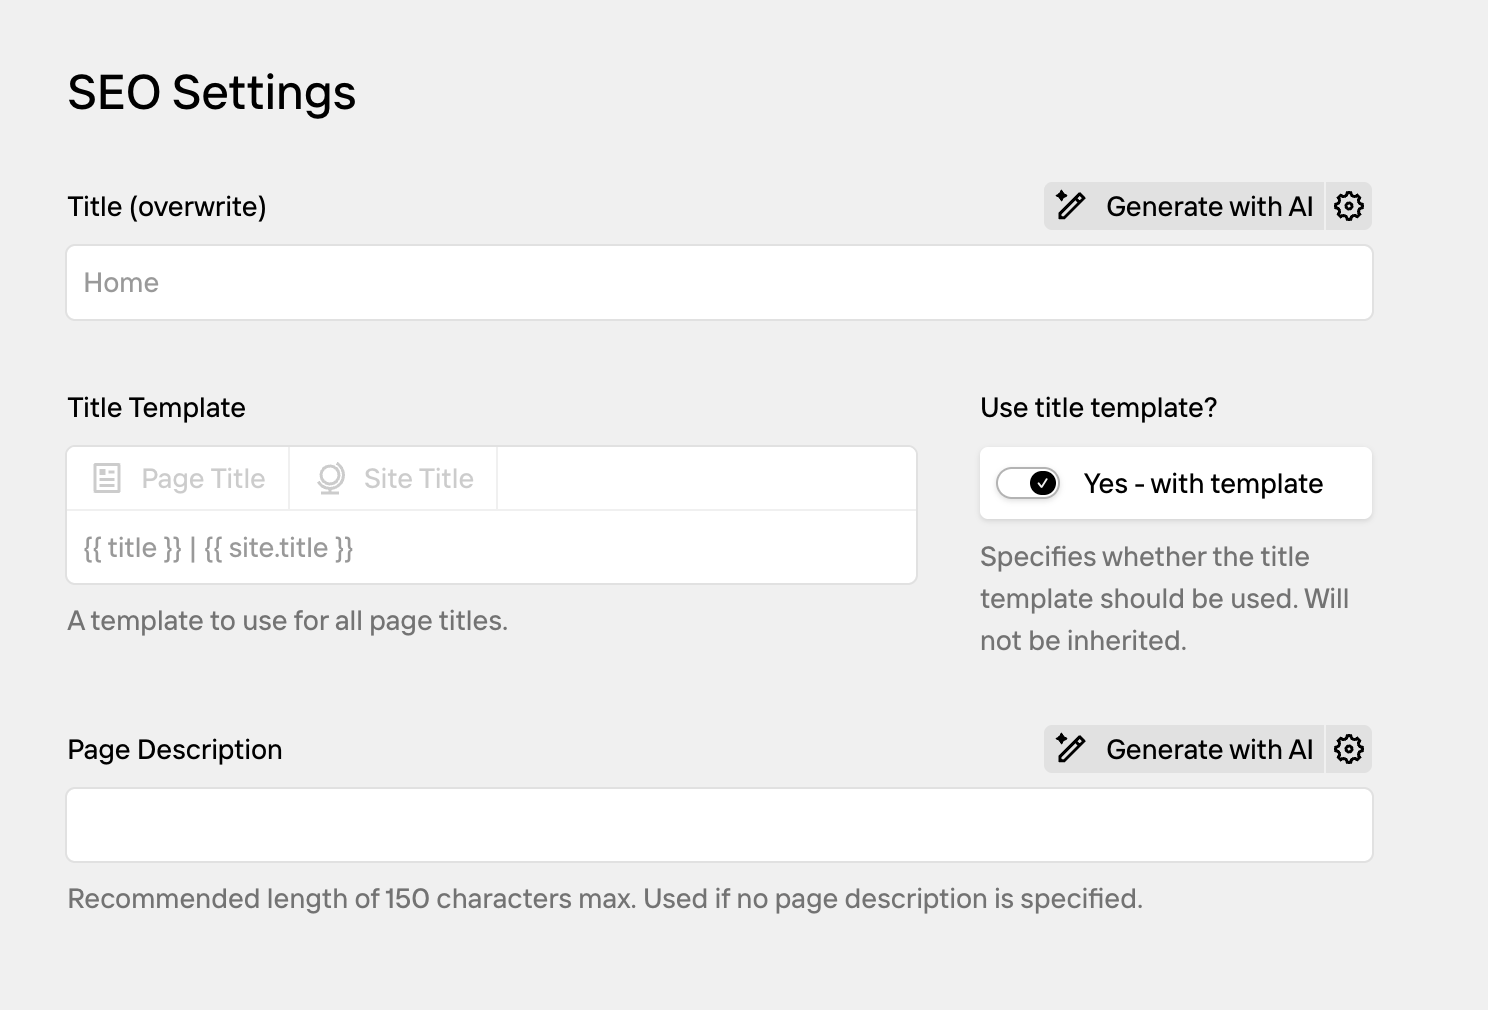Viewport: 1488px width, 1010px height.
Task: Click into the title template code field
Action: [x=491, y=548]
